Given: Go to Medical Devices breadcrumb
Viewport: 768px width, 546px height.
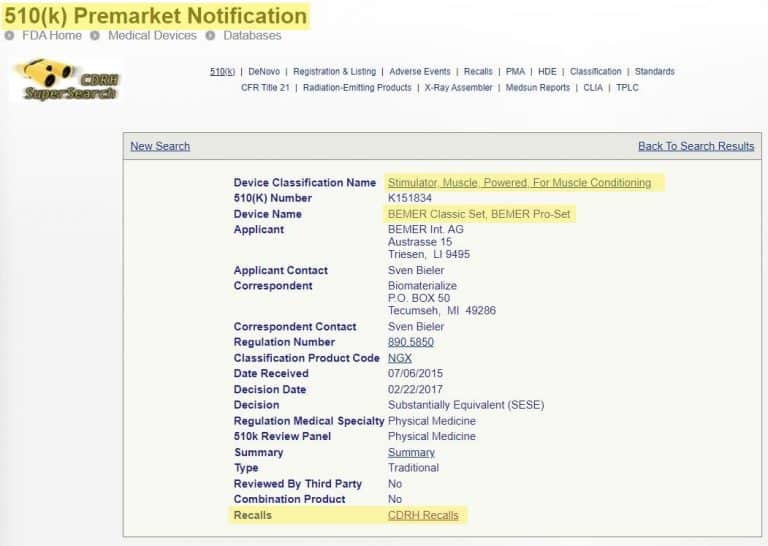Looking at the screenshot, I should [x=152, y=36].
